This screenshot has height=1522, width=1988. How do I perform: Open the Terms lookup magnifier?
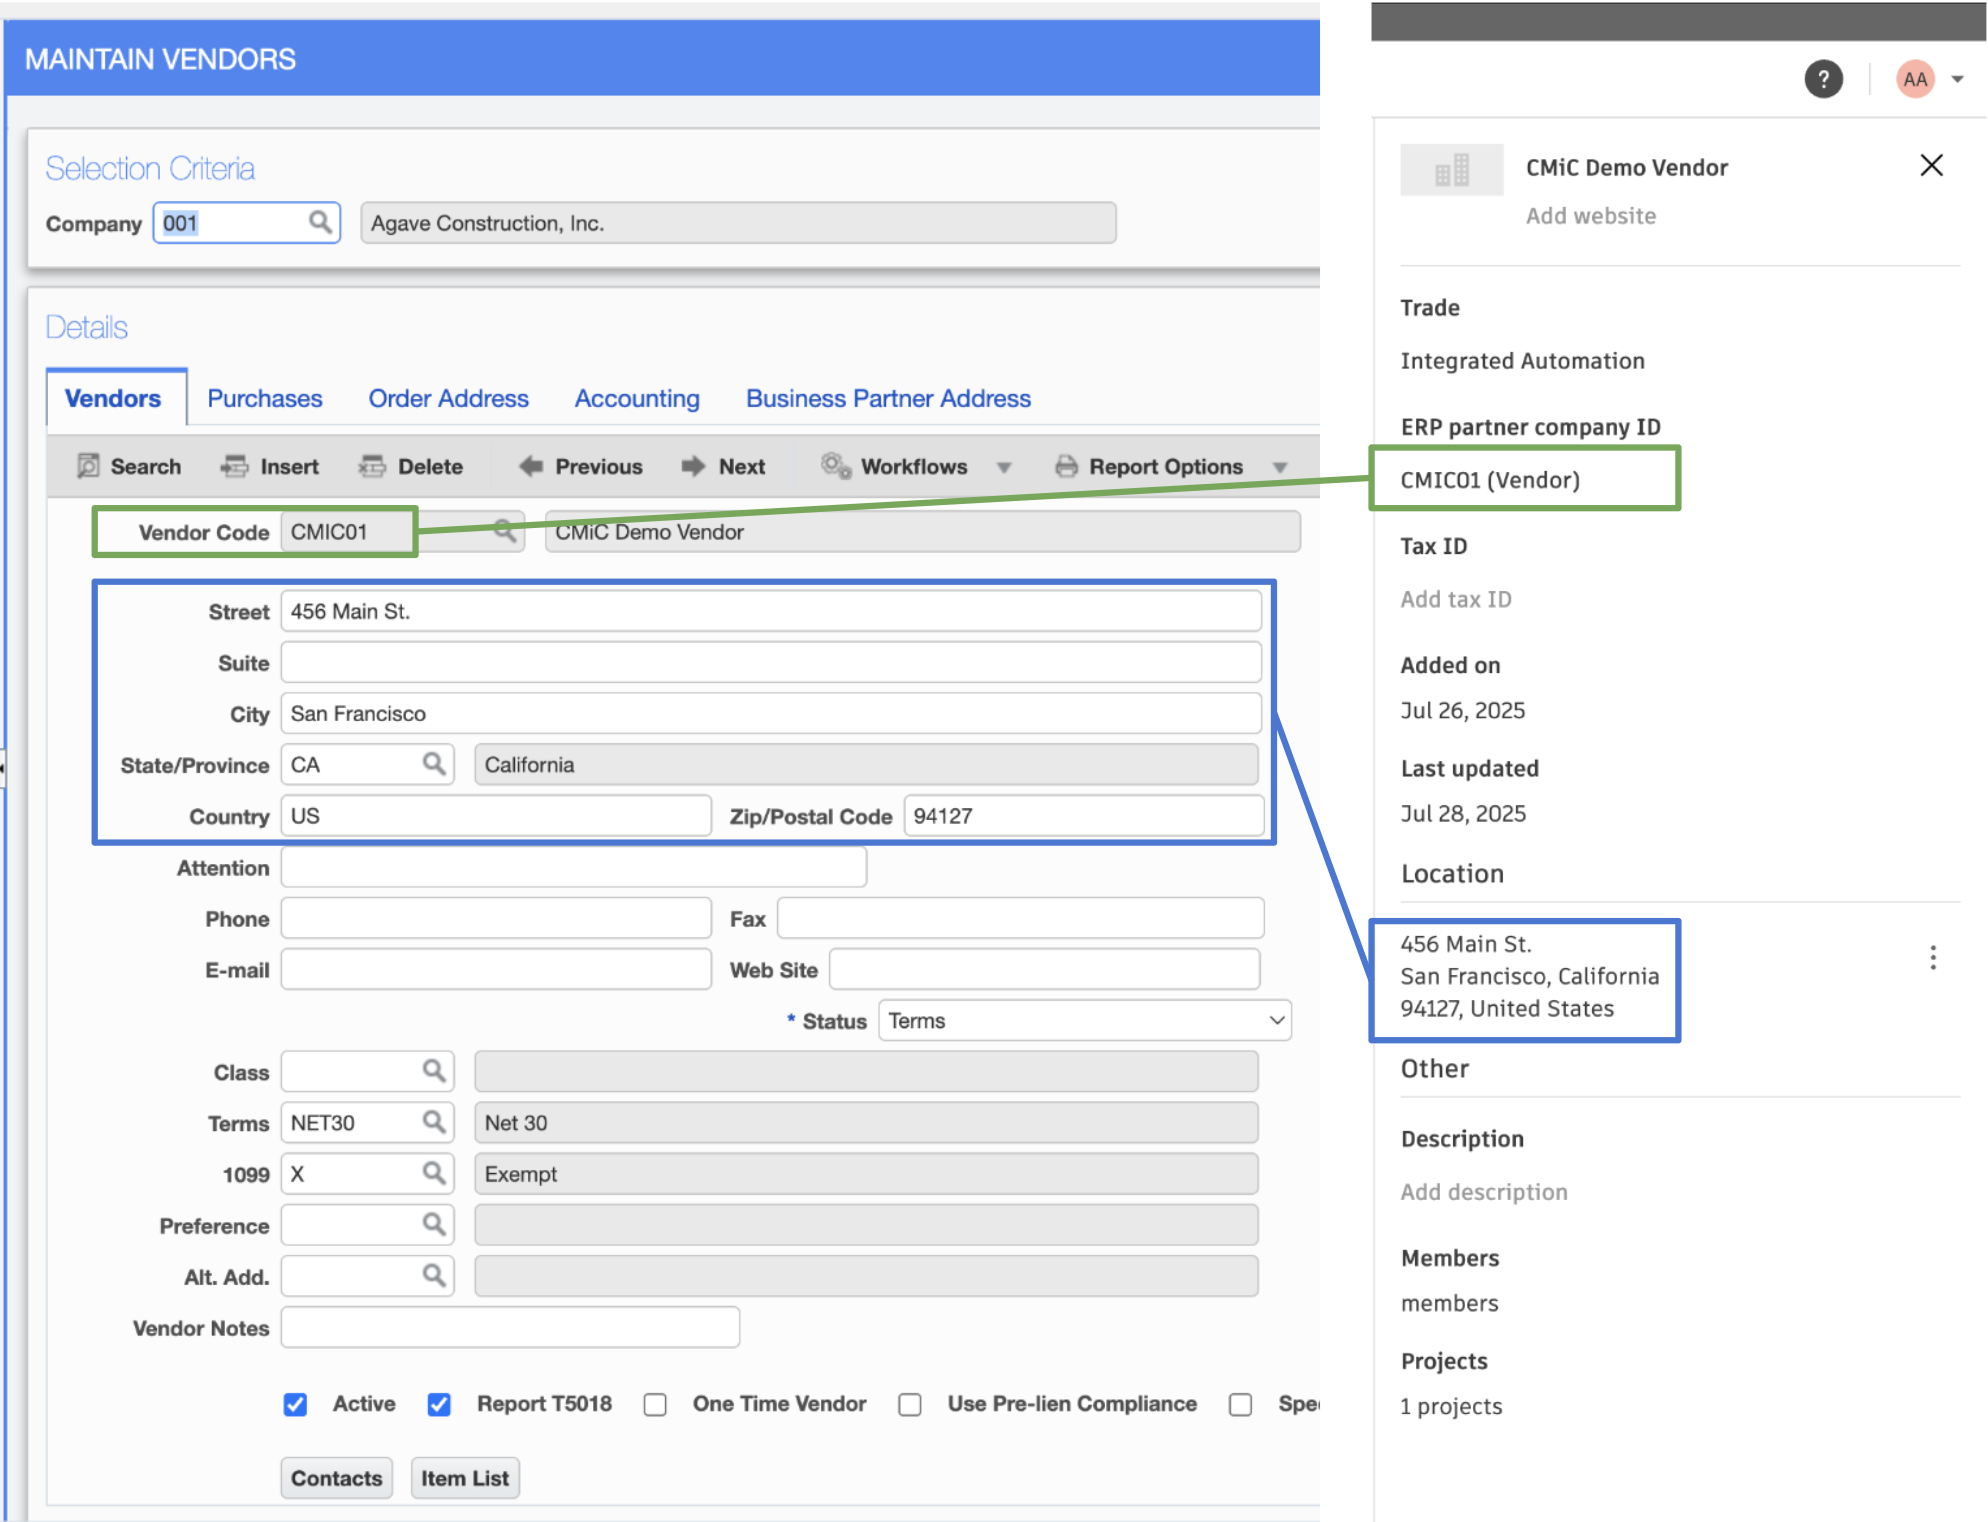[433, 1122]
